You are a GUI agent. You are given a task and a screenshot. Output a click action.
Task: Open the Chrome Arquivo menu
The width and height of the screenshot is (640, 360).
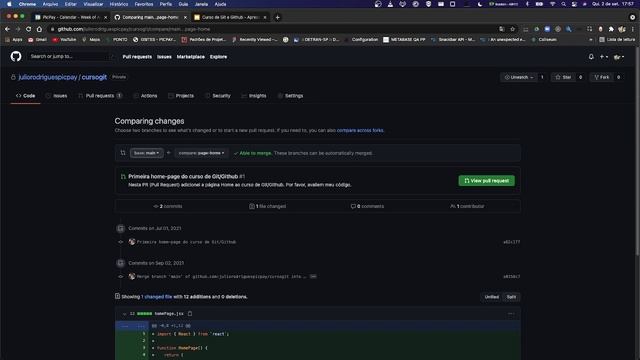click(x=50, y=4)
